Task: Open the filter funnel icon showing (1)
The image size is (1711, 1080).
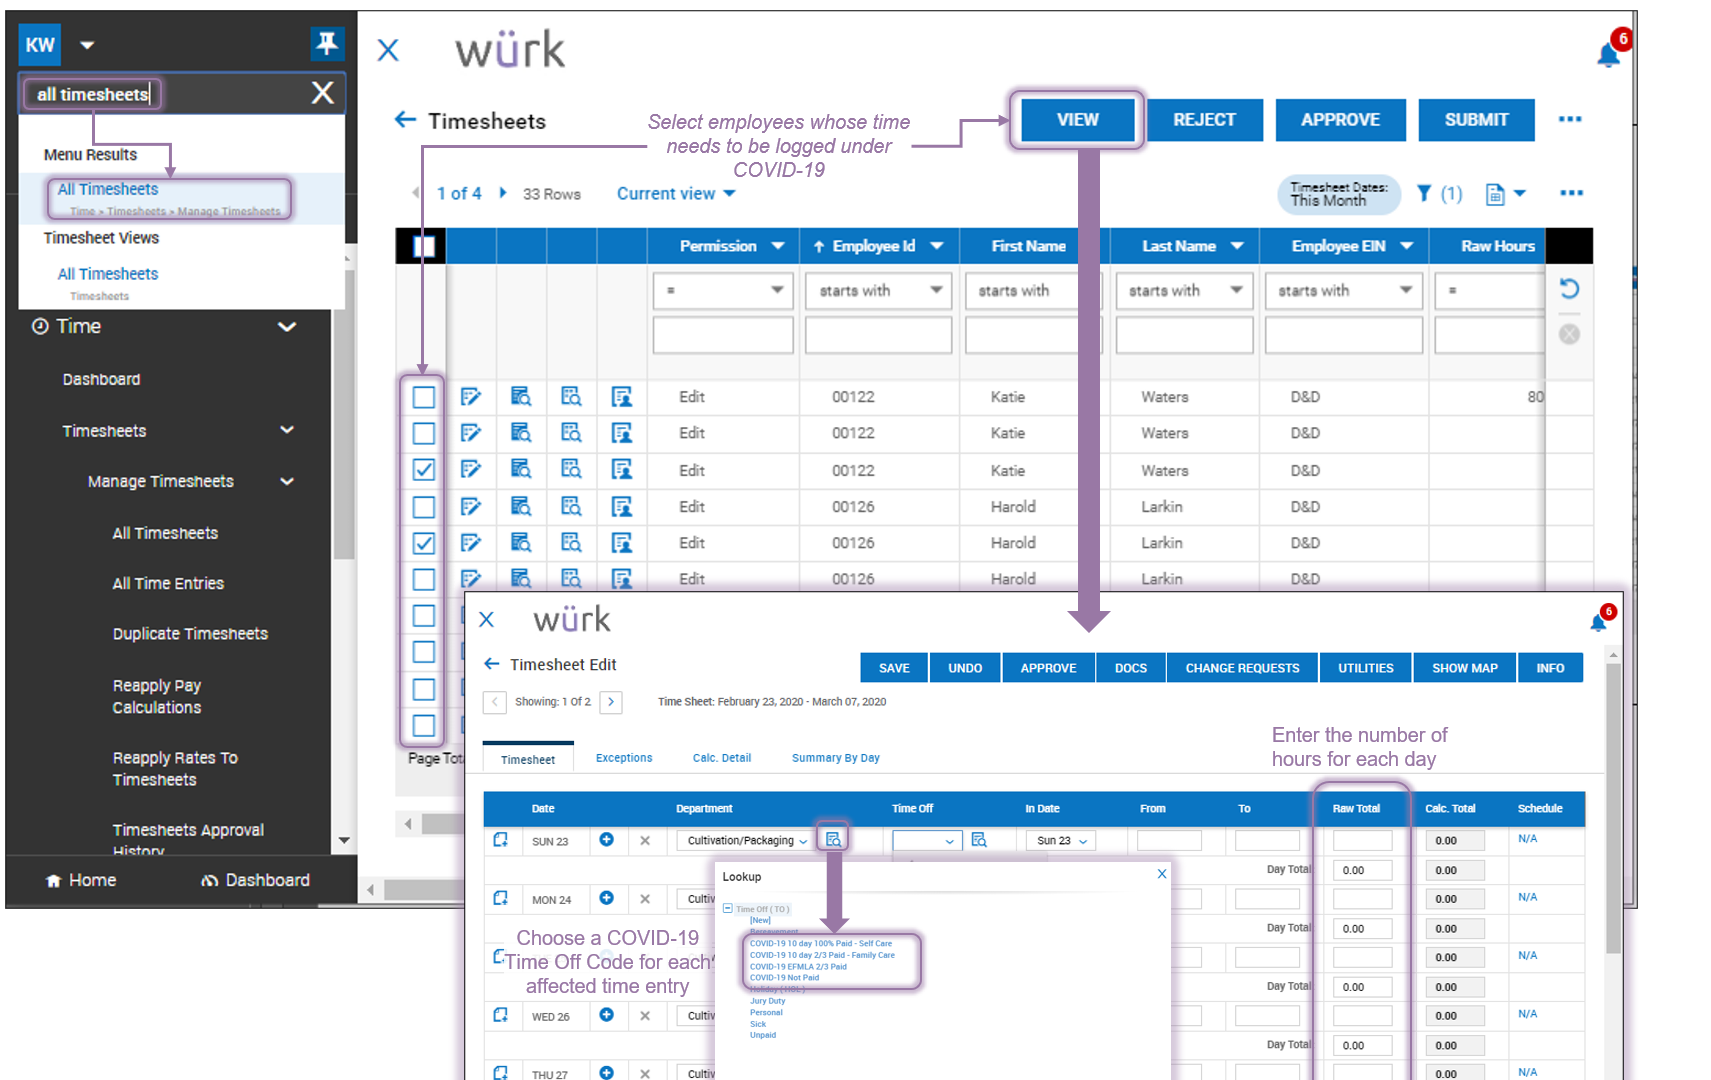Action: click(1424, 193)
